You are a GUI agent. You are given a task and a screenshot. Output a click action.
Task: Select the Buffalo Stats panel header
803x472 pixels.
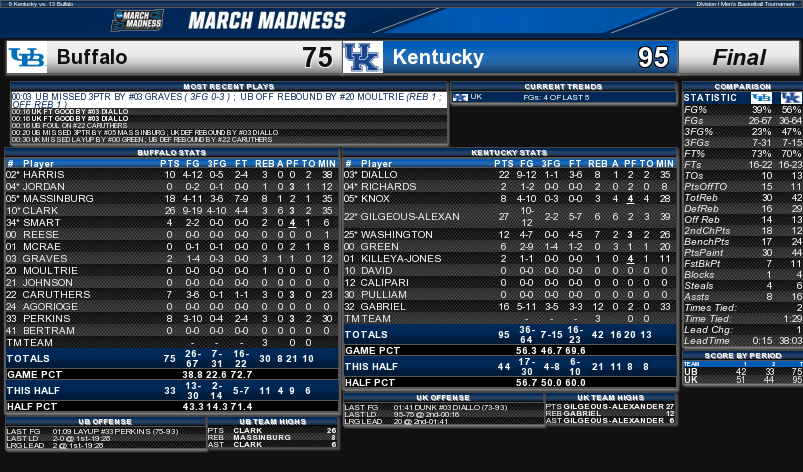pyautogui.click(x=172, y=153)
